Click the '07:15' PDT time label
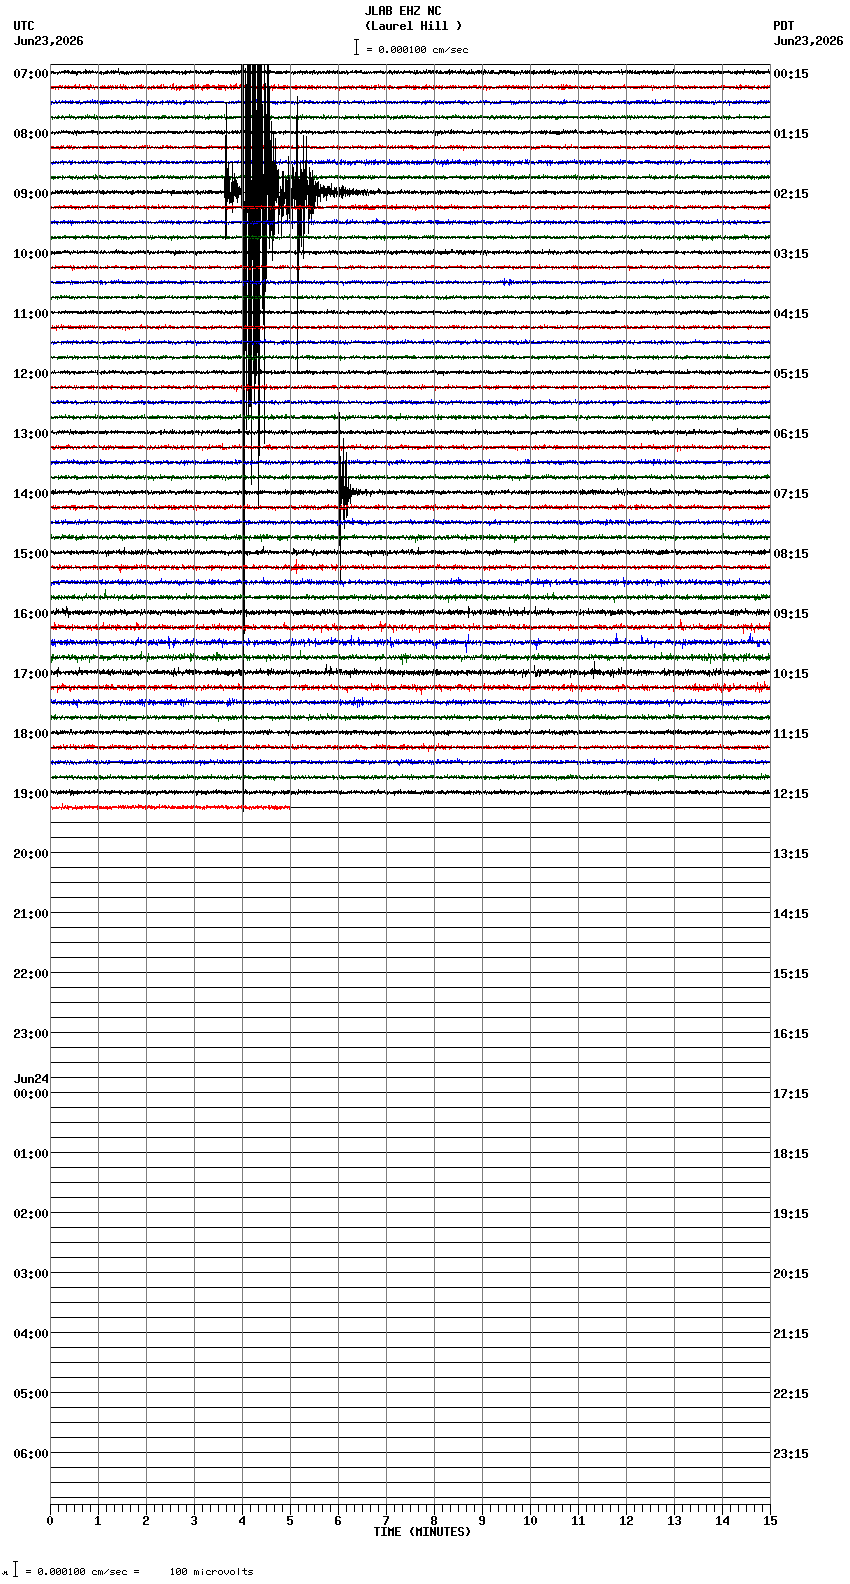 click(791, 494)
